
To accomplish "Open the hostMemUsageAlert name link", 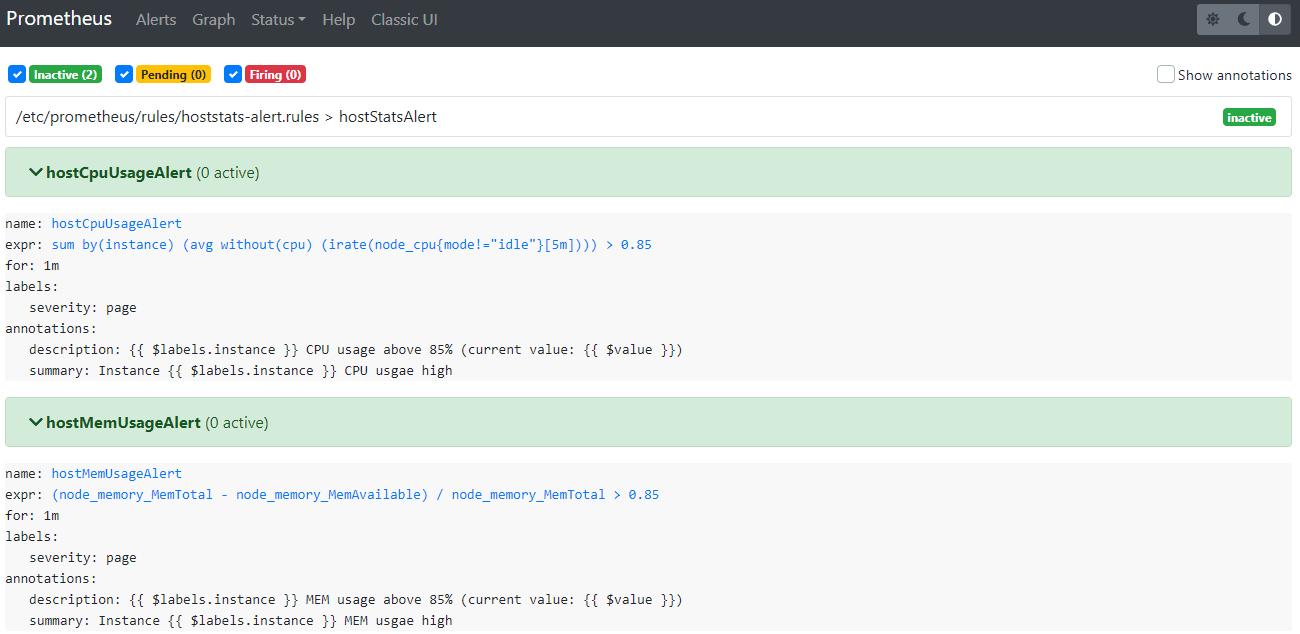I will click(x=116, y=473).
